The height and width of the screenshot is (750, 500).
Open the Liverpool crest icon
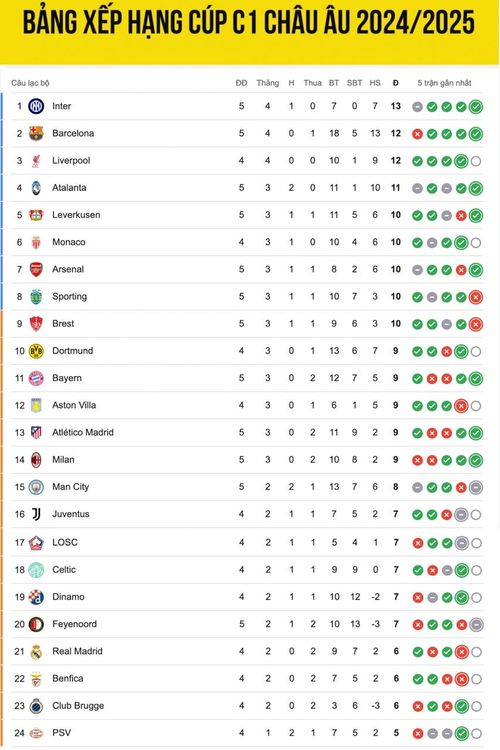point(36,161)
